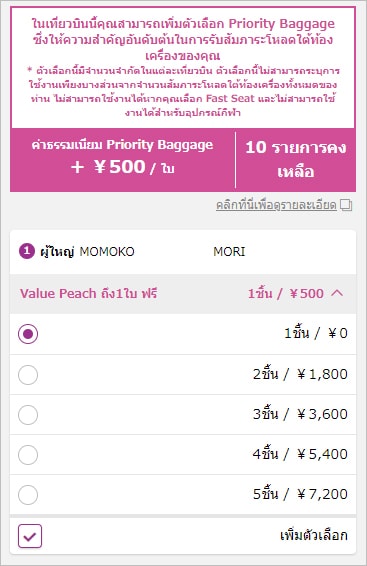This screenshot has width=367, height=566.
Task: Click the external link icon beside details link
Action: 346,205
